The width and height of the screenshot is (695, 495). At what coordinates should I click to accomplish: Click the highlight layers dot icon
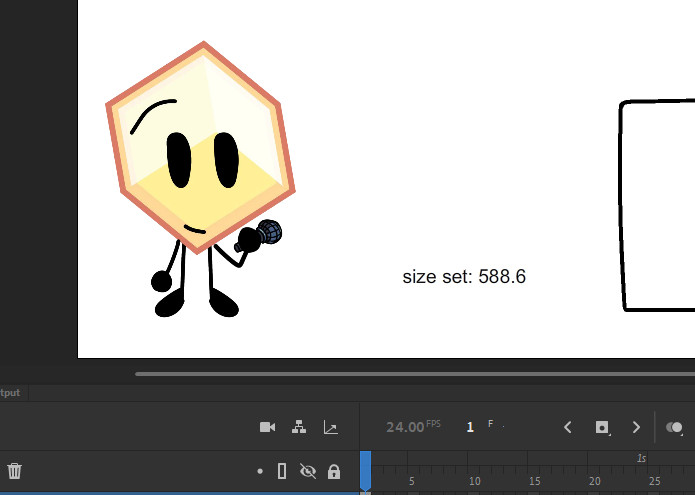[x=260, y=471]
